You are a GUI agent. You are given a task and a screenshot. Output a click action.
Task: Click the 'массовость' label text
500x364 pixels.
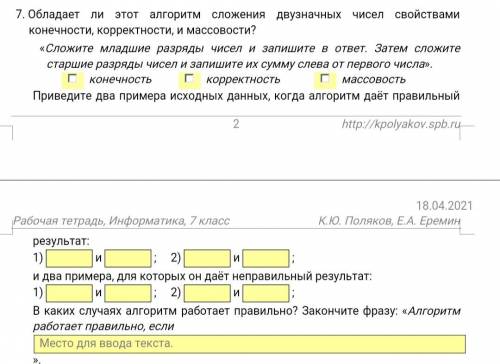[x=374, y=80]
